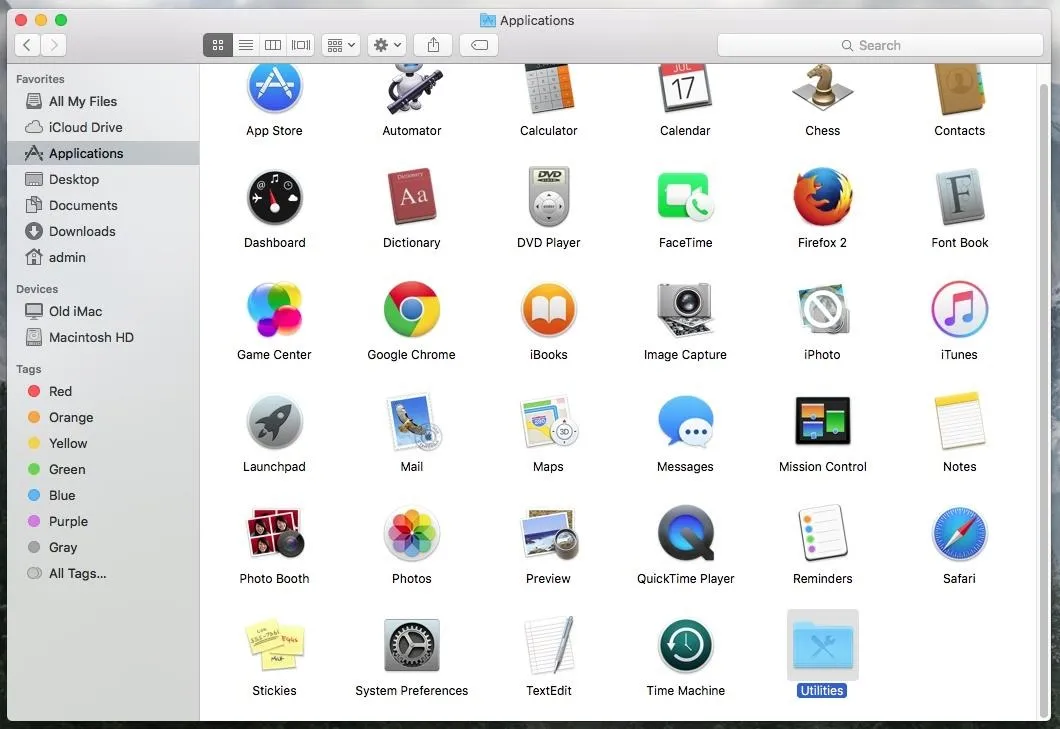The height and width of the screenshot is (729, 1060).
Task: Open the Dictionary application
Action: coord(412,196)
